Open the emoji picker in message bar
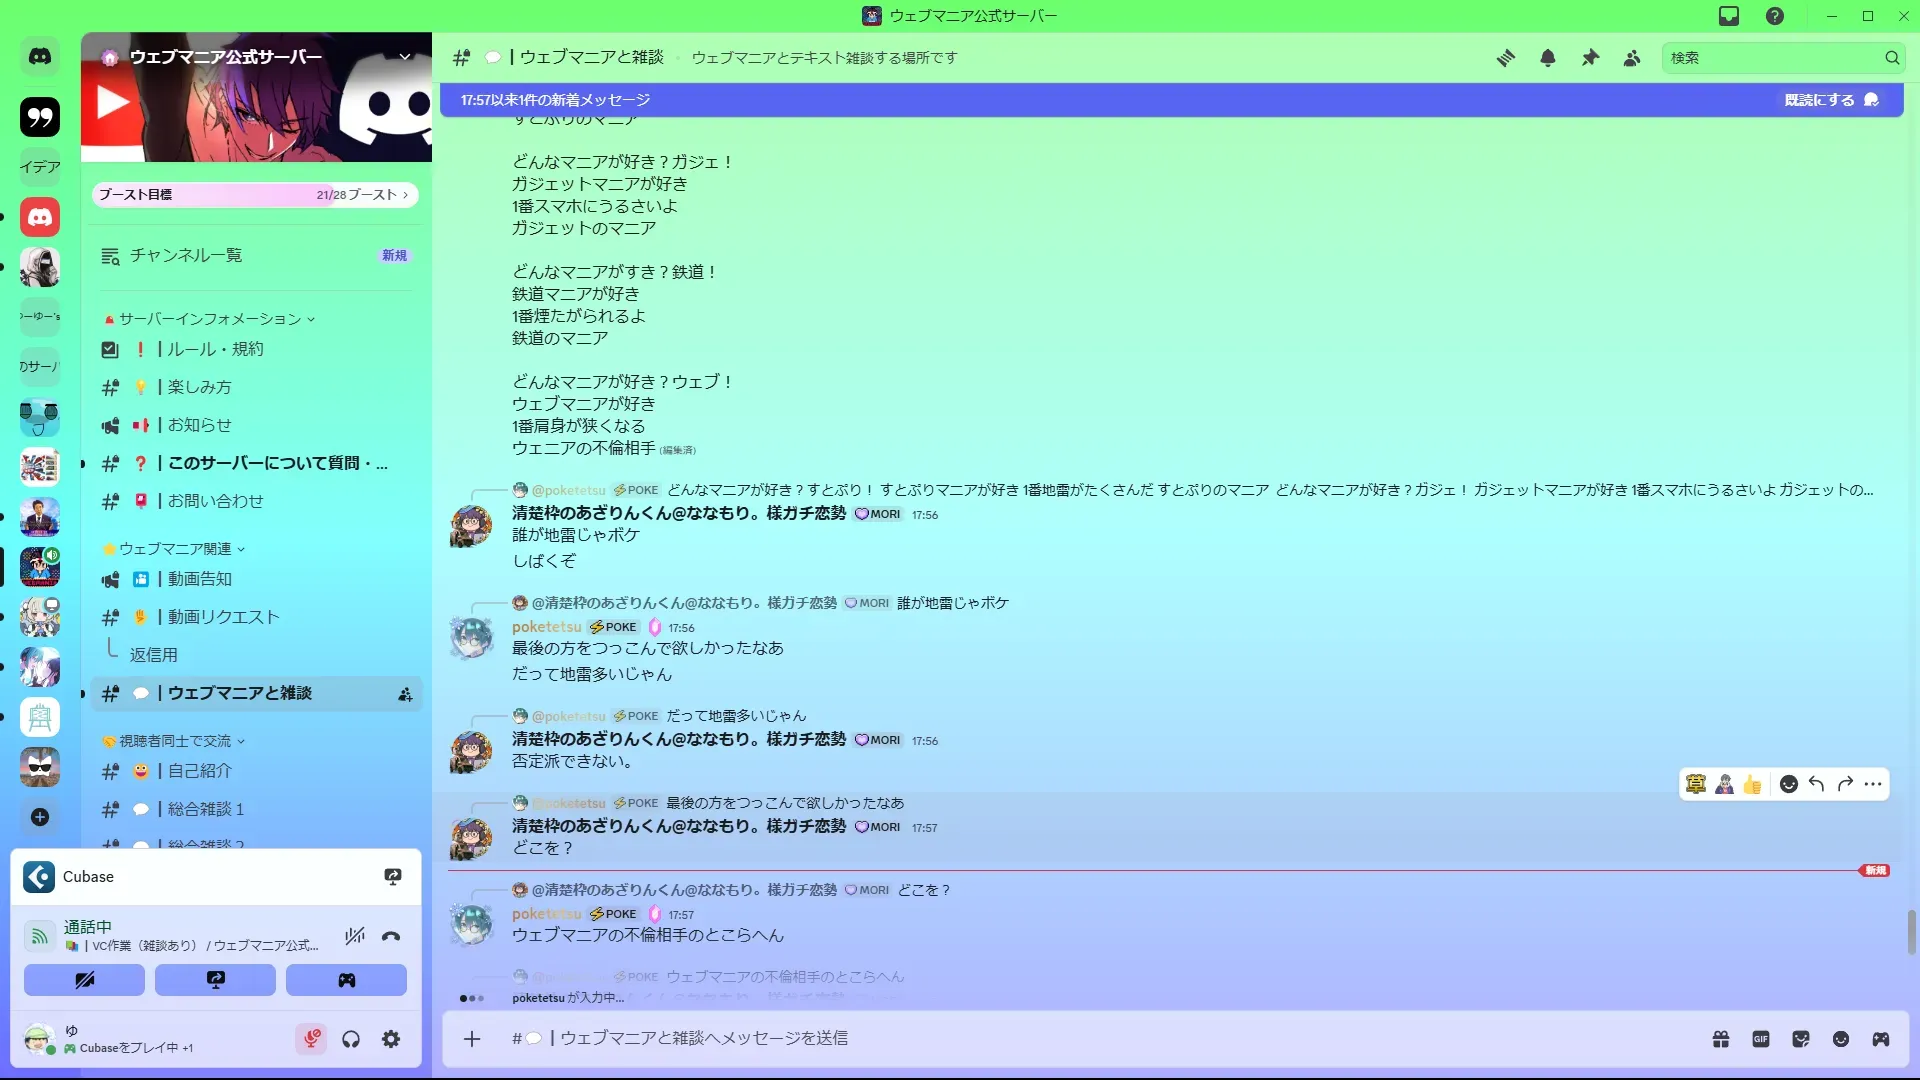Viewport: 1920px width, 1080px height. (1841, 1039)
